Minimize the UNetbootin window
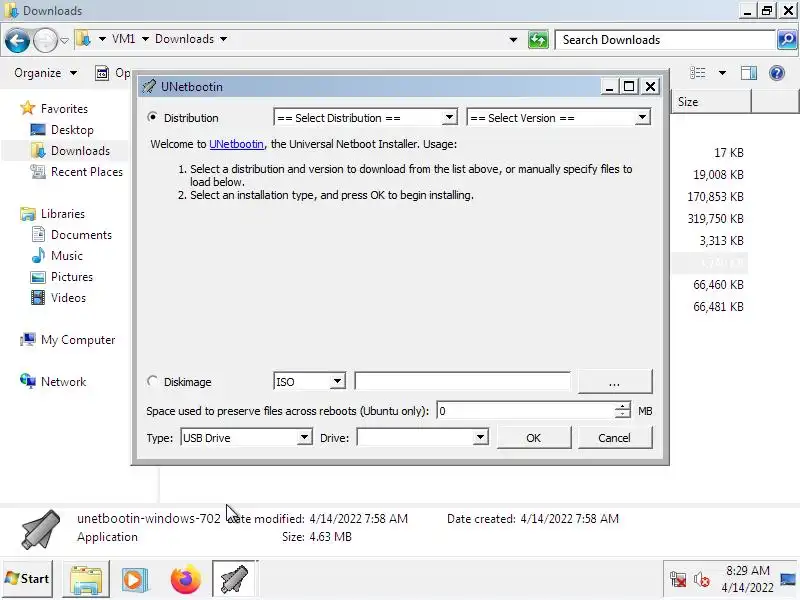 [609, 87]
